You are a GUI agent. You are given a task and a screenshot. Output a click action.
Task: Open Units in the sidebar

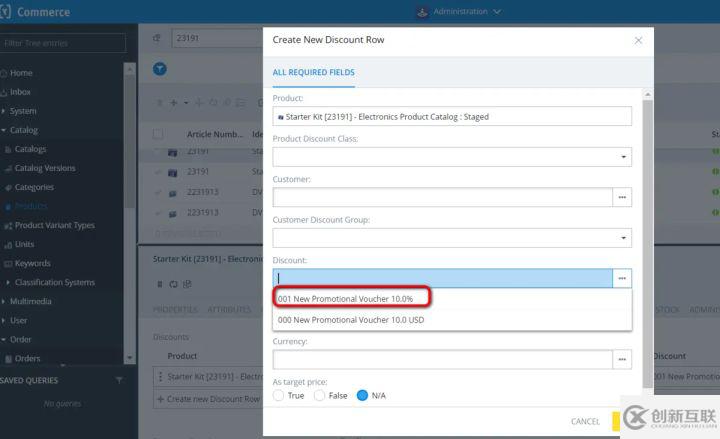(x=24, y=244)
